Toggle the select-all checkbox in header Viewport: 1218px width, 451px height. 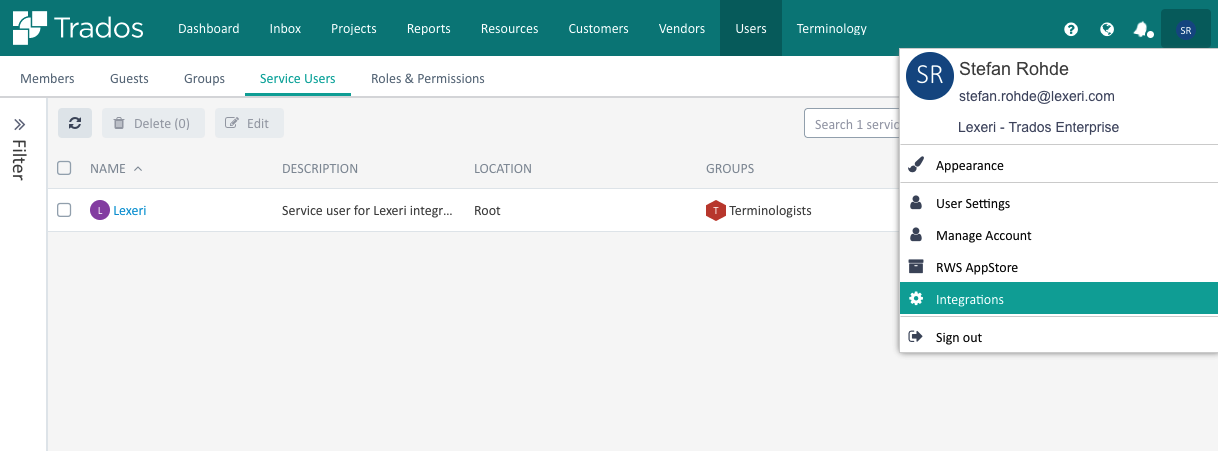point(64,168)
